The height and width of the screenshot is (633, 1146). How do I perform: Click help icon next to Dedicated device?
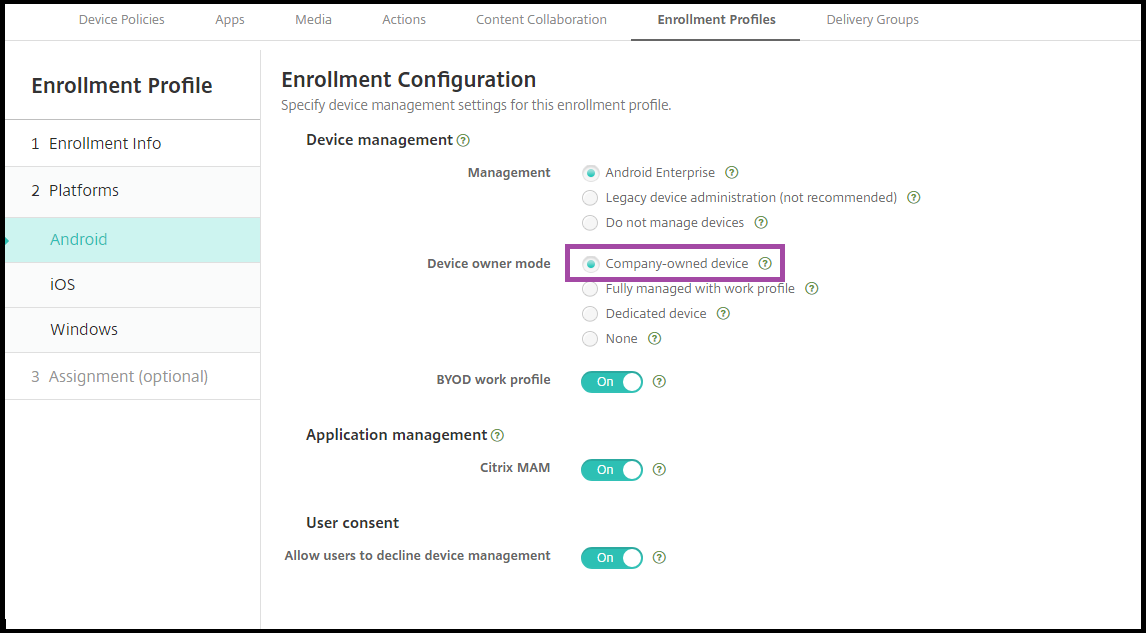(723, 314)
